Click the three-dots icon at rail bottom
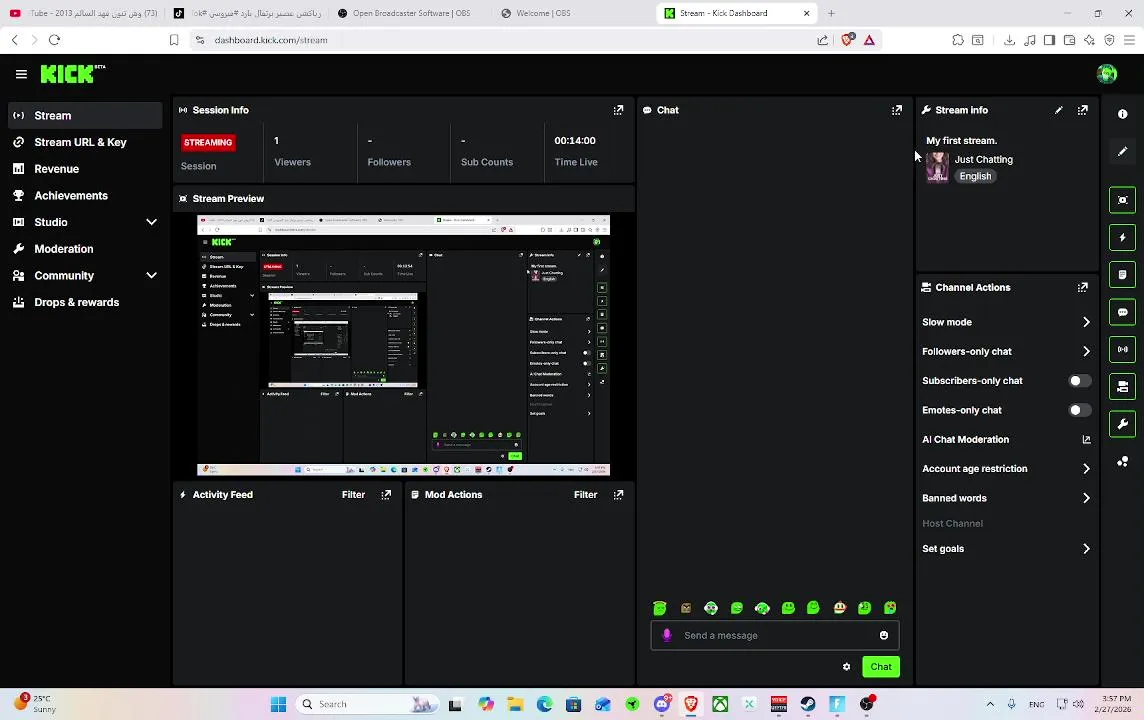Screen dimensions: 1144x720 1122,462
